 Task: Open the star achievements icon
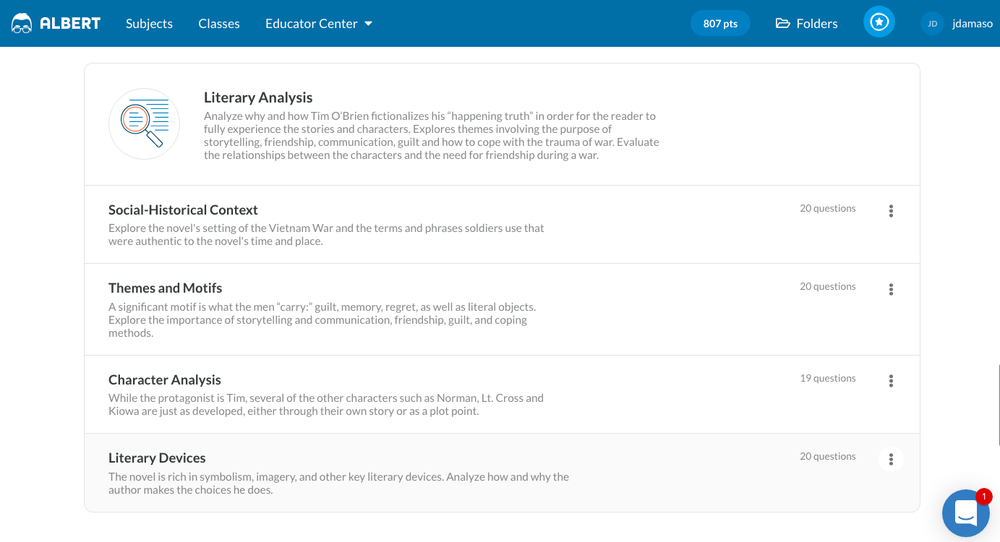879,23
